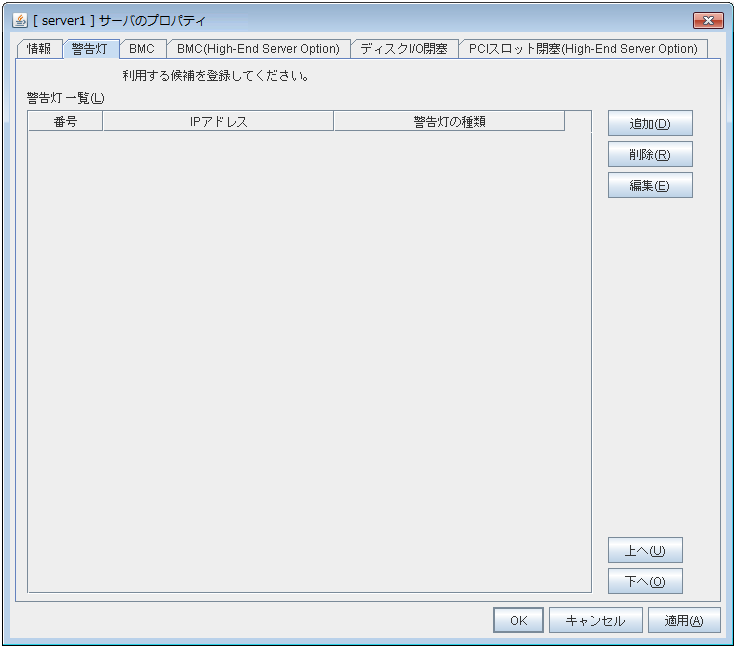Switch to BMC(High-End Server Option) tab
The width and height of the screenshot is (736, 648).
[x=258, y=49]
